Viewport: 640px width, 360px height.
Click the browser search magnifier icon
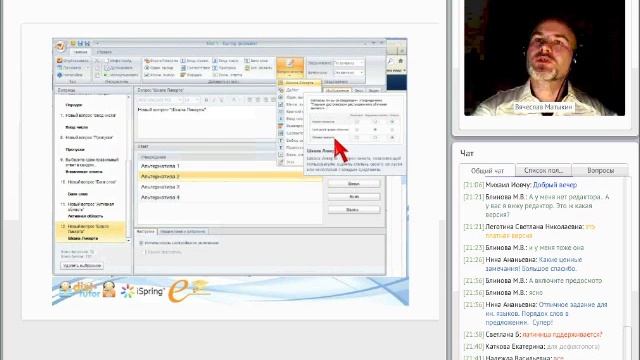[x=391, y=61]
